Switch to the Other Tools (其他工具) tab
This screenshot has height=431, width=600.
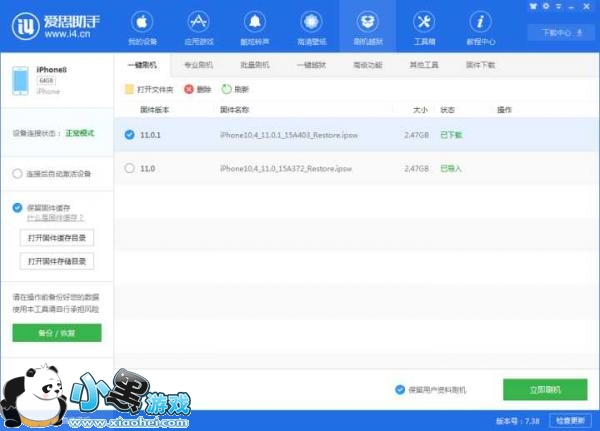point(424,65)
